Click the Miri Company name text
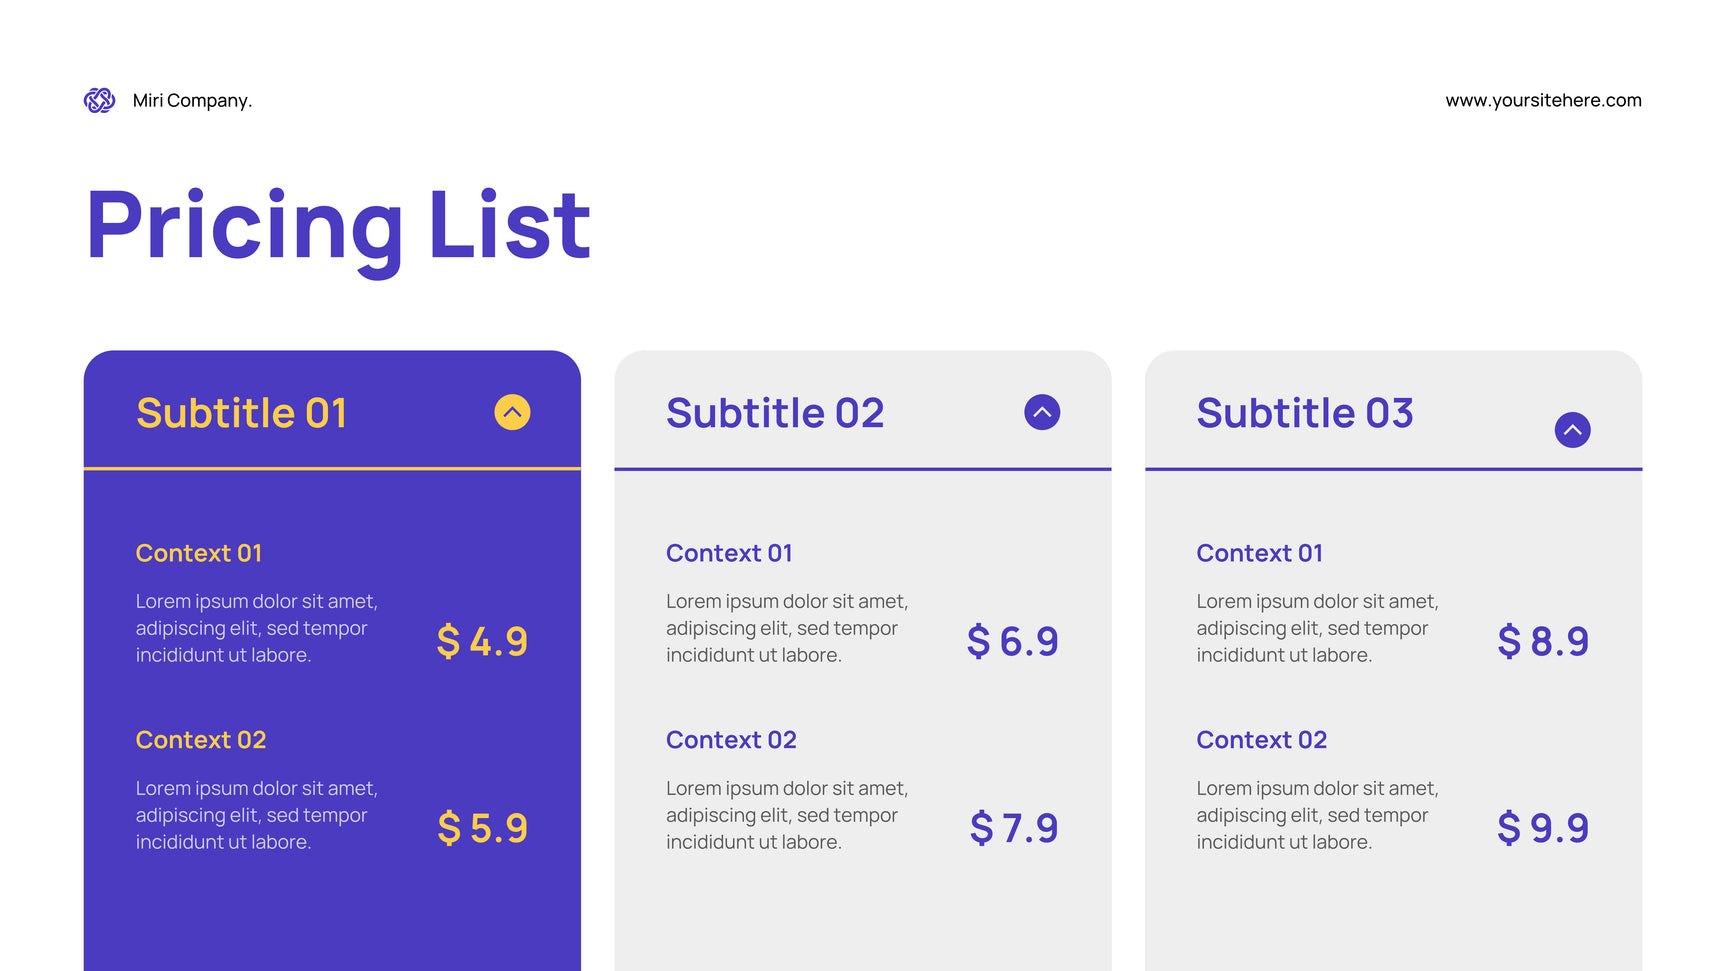The height and width of the screenshot is (971, 1726). 192,100
